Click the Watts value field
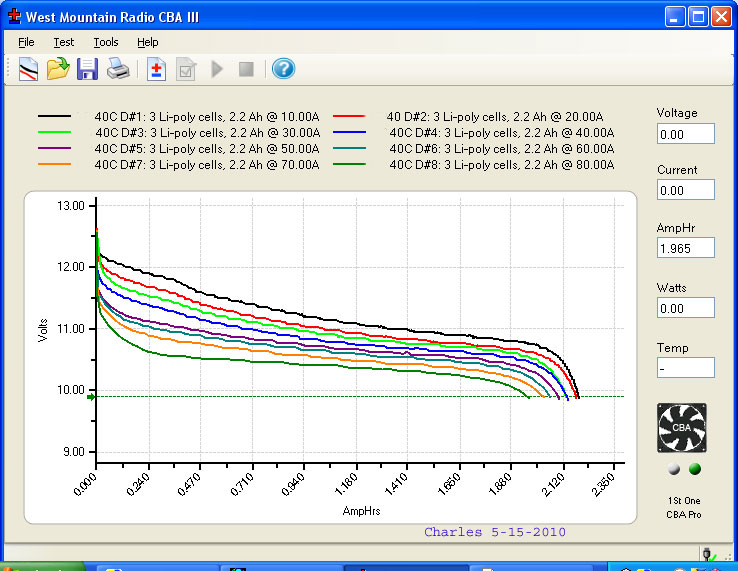The width and height of the screenshot is (738, 571). (685, 309)
